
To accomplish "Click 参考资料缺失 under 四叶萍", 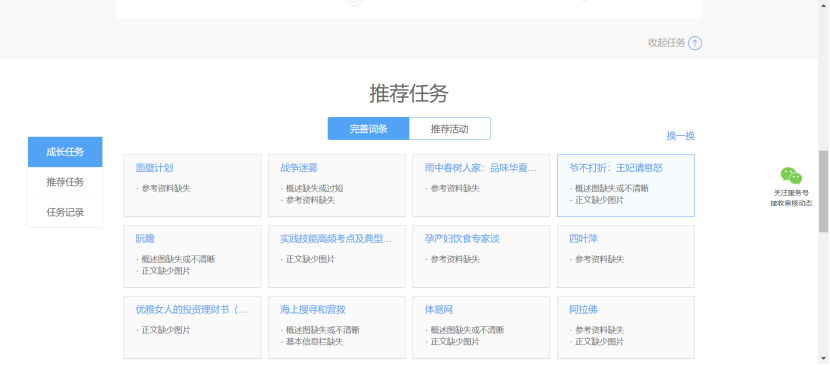I will tap(599, 259).
